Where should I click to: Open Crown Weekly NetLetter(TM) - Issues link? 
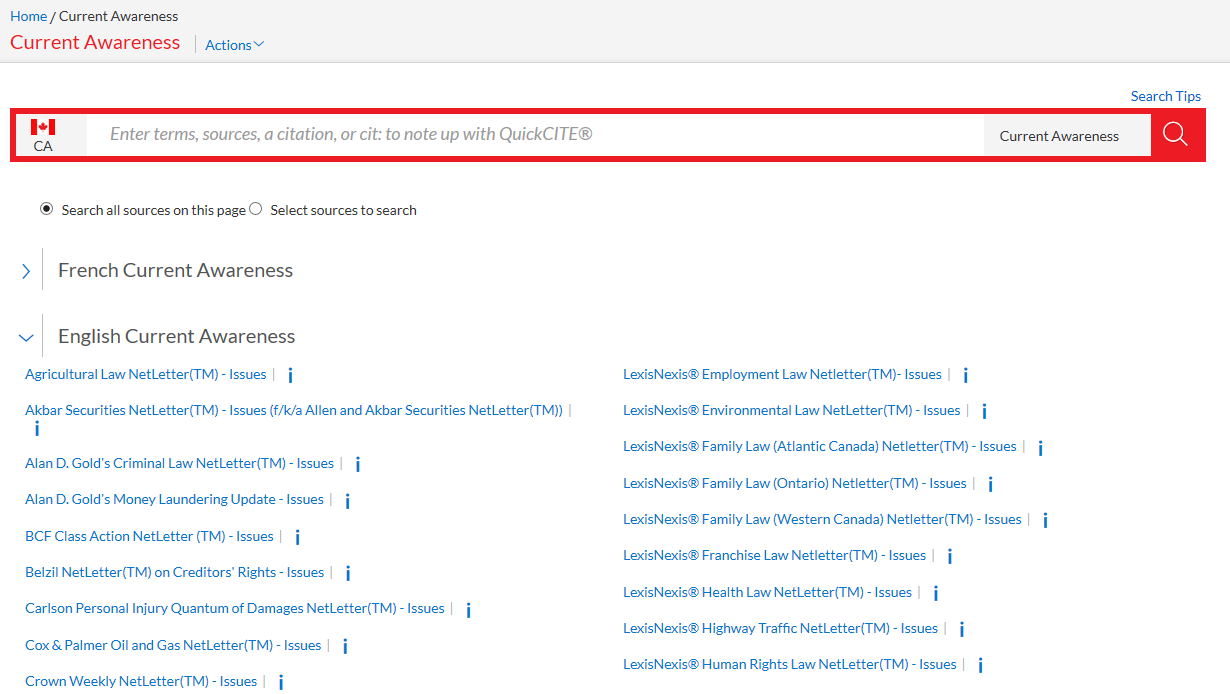point(141,681)
